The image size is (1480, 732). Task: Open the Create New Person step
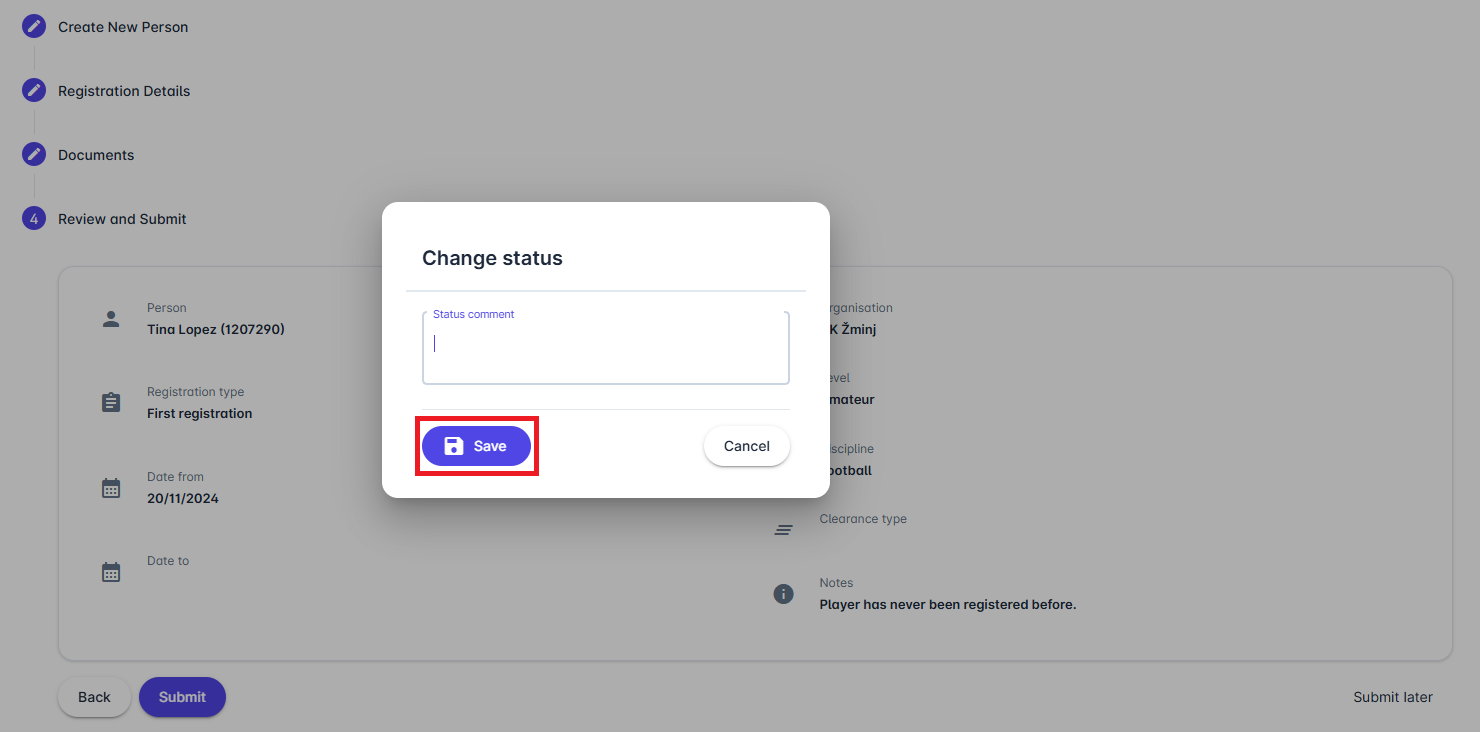point(123,27)
